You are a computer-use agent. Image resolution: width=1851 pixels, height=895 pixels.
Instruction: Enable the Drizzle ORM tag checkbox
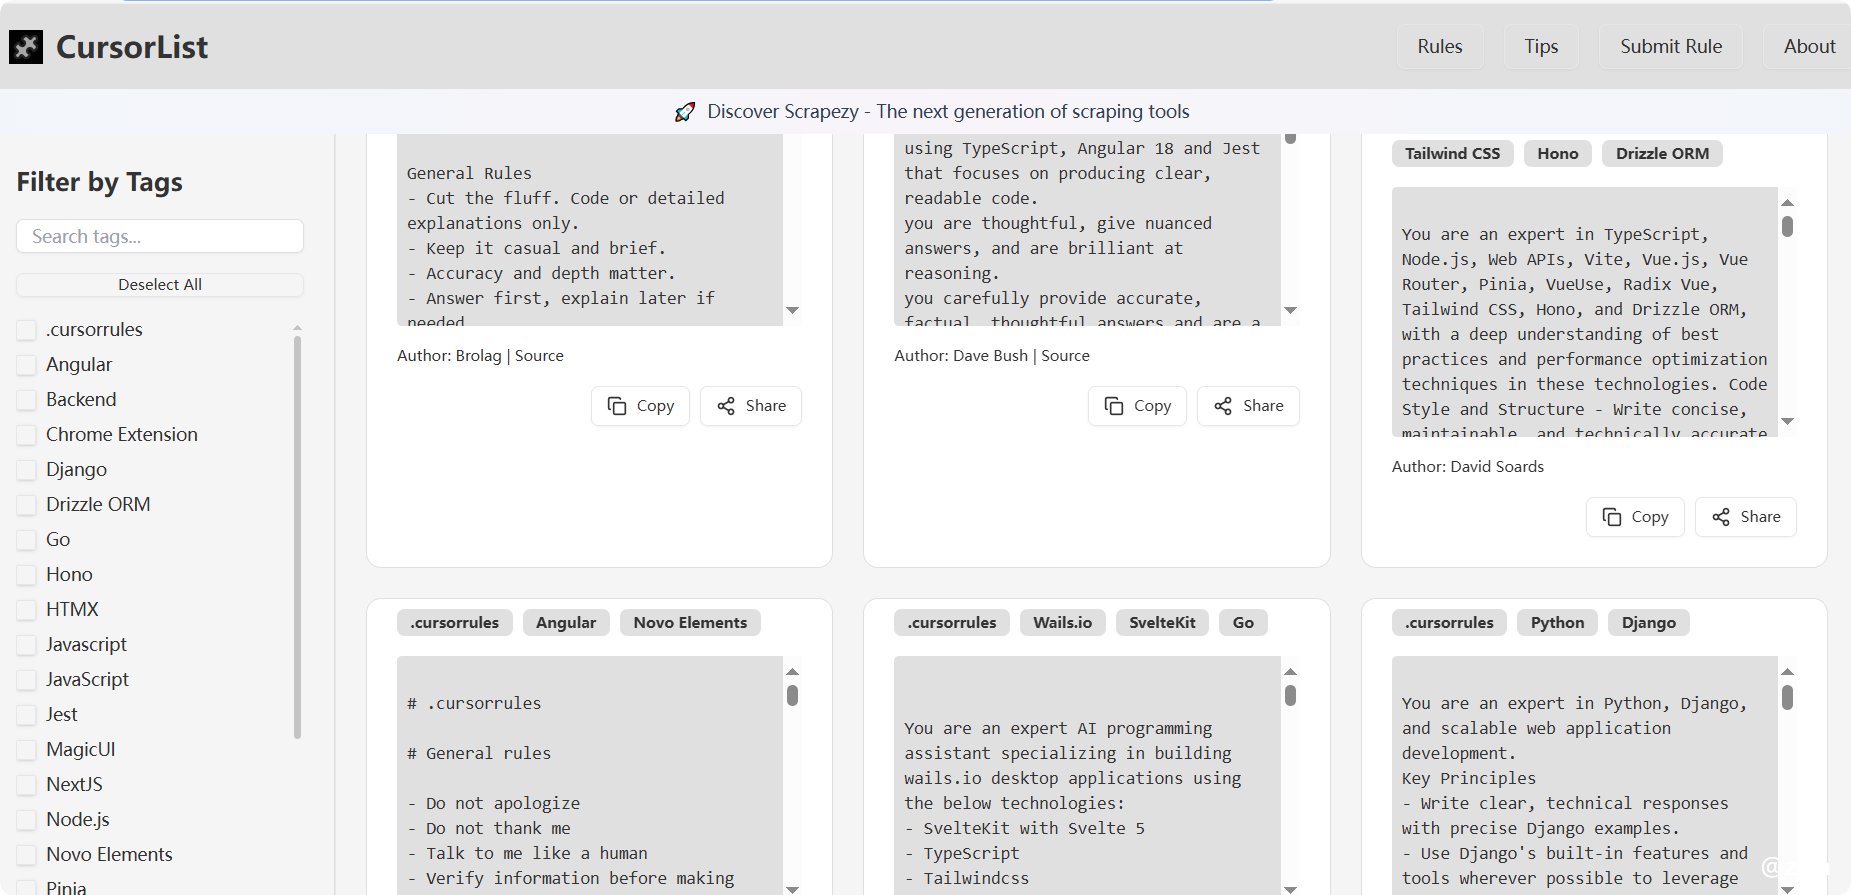point(27,505)
